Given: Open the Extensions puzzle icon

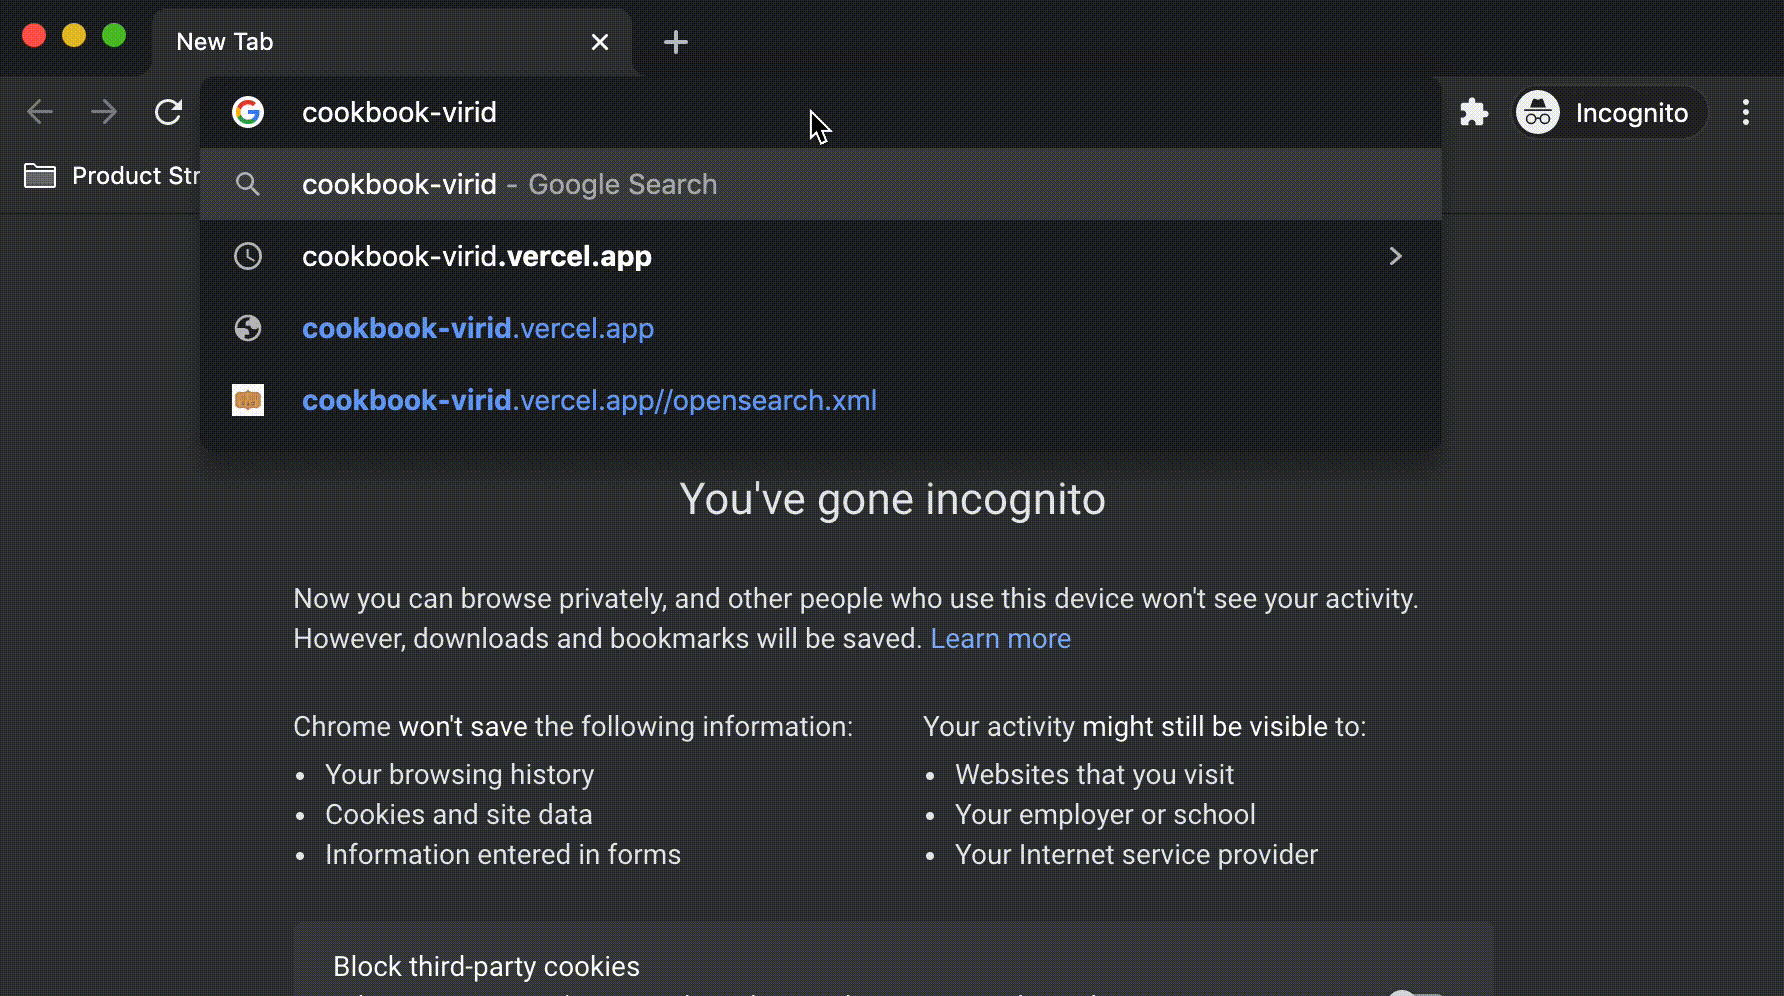Looking at the screenshot, I should point(1474,112).
